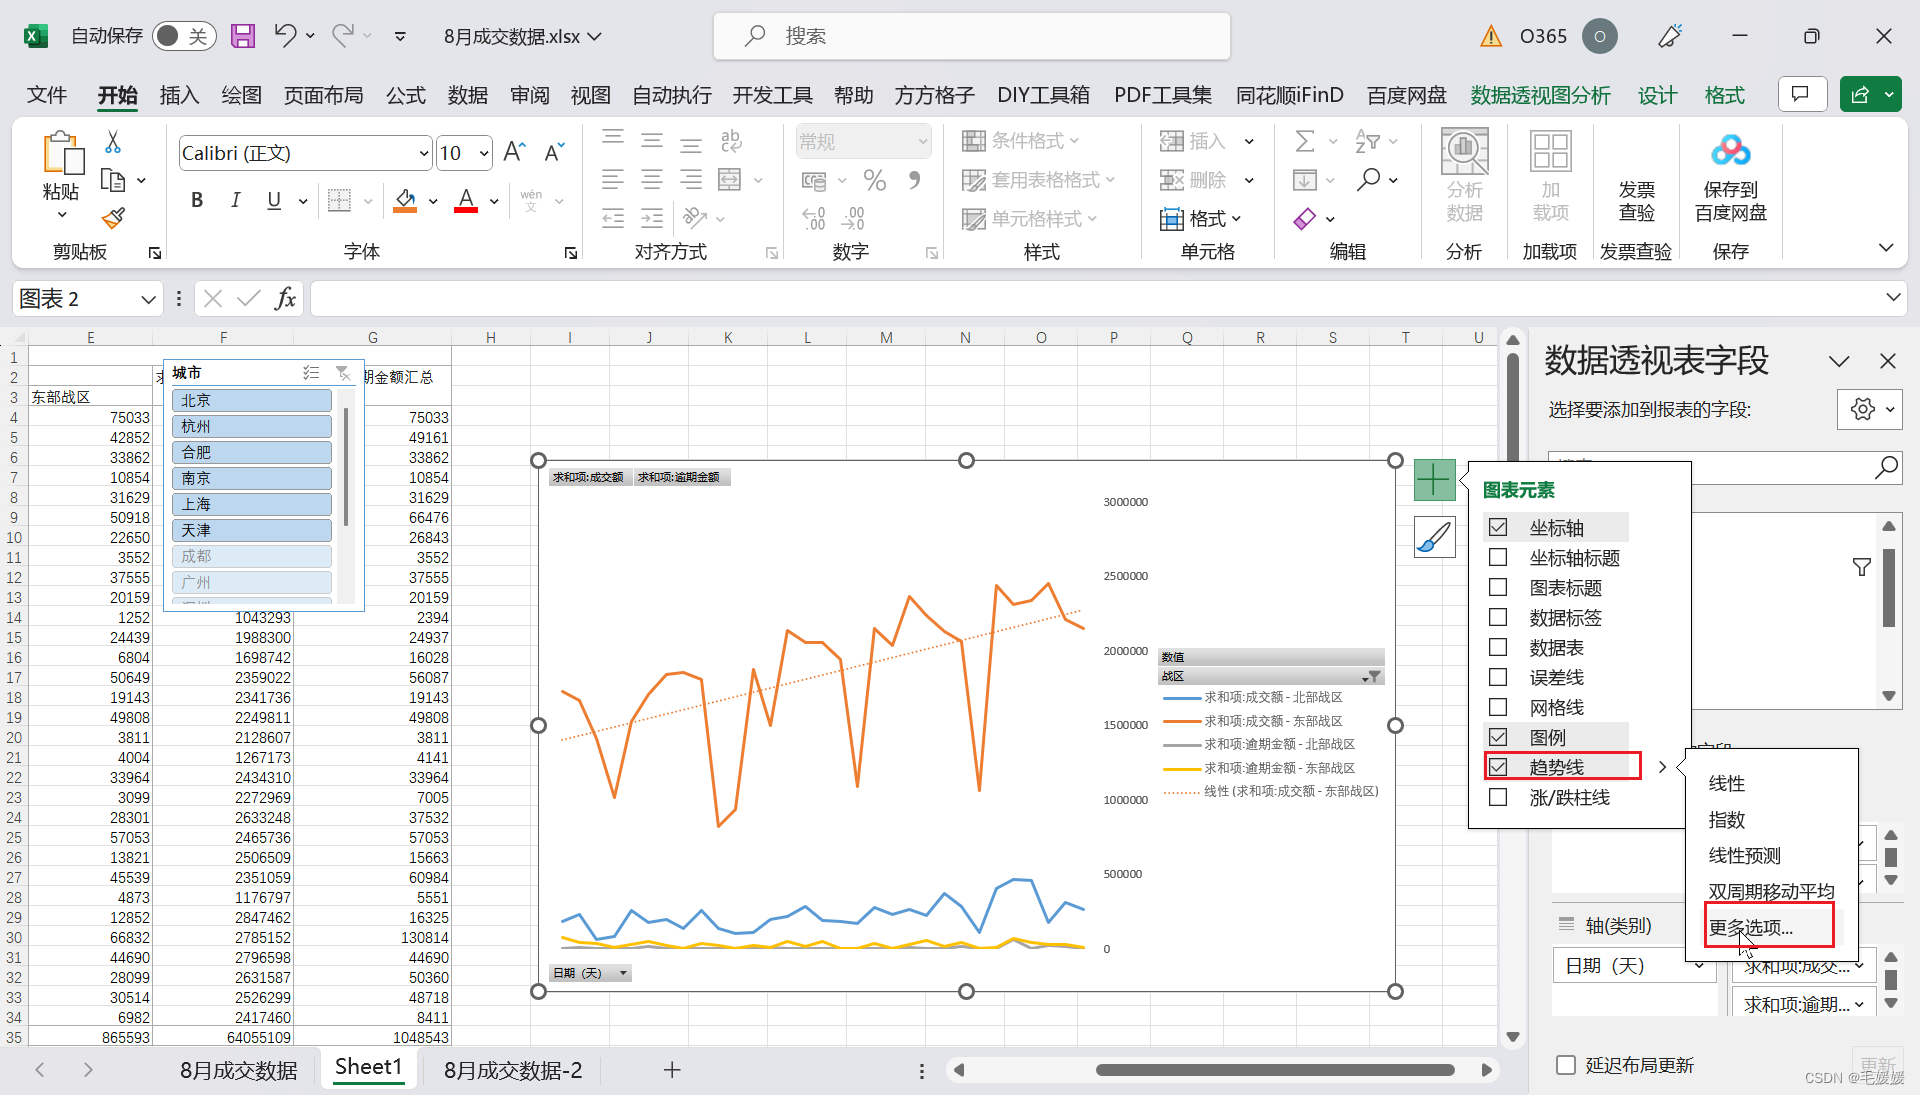Viewport: 1920px width, 1095px height.
Task: Select the 上海 slicer button
Action: pos(252,504)
